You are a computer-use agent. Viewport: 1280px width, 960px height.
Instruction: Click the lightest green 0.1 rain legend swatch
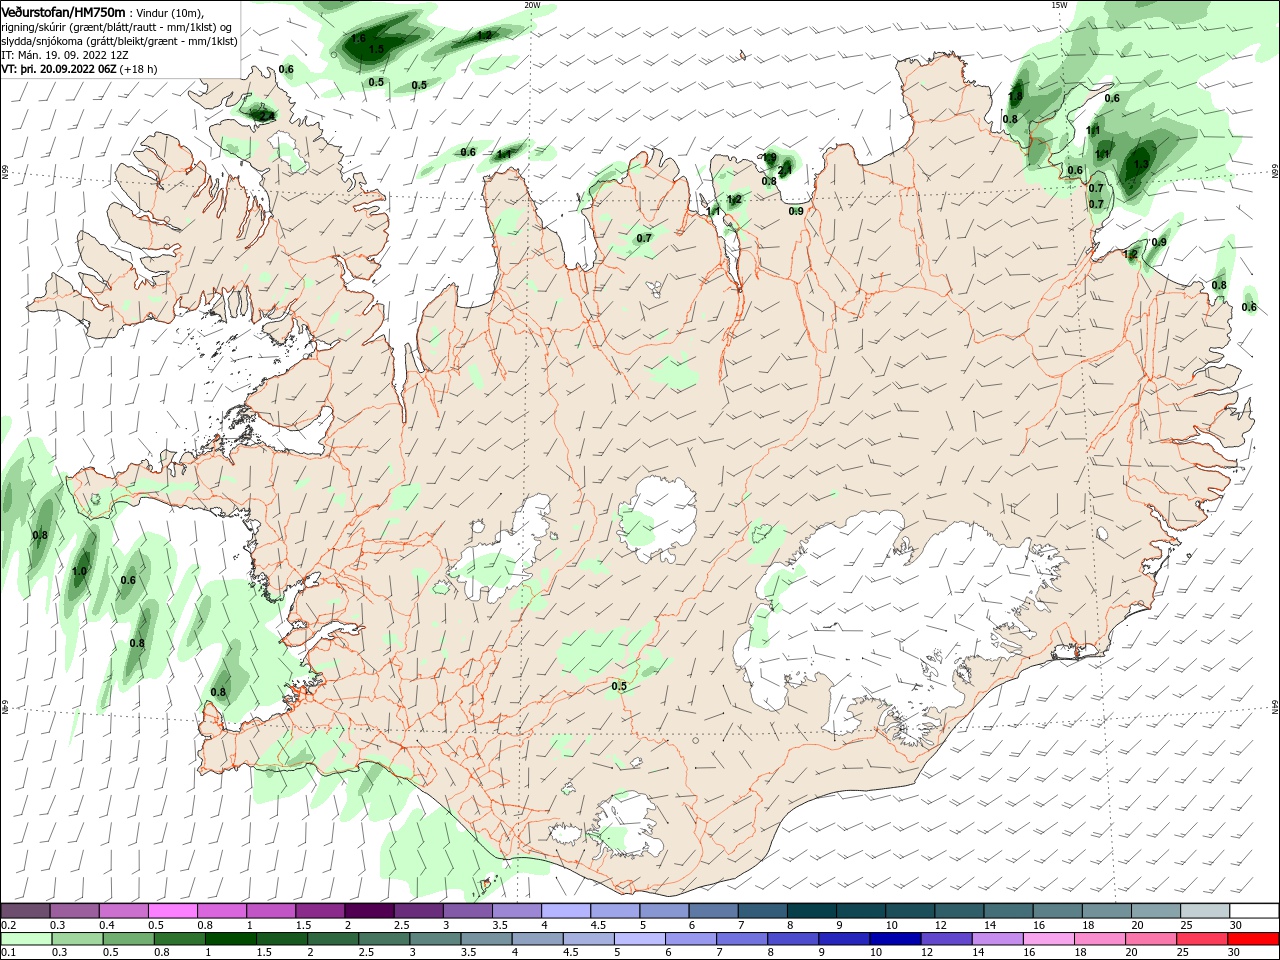point(26,939)
